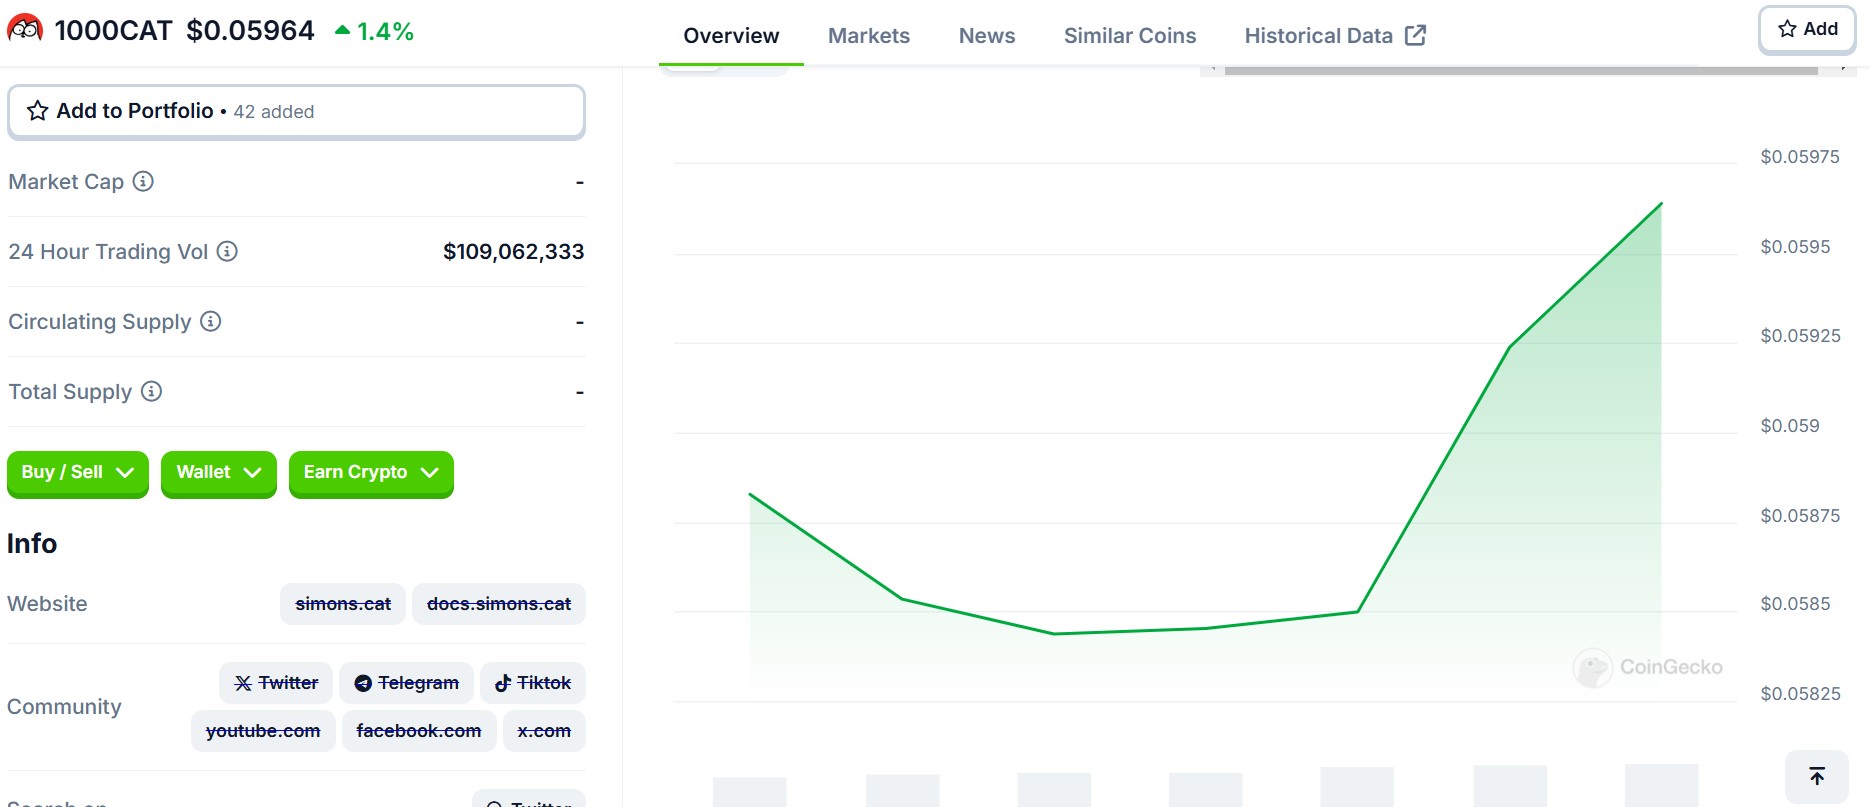1870x807 pixels.
Task: Click the star icon in the top Add button
Action: (x=1787, y=29)
